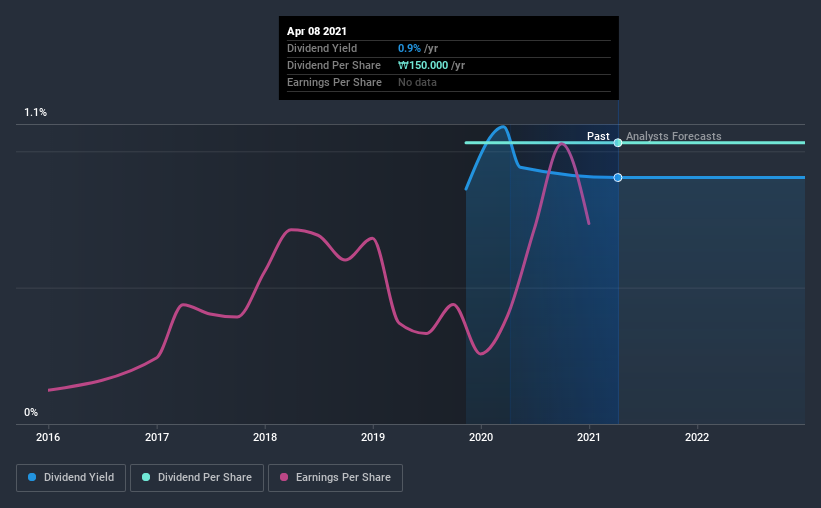Click the Past label on chart
Image resolution: width=821 pixels, height=508 pixels.
[x=598, y=136]
